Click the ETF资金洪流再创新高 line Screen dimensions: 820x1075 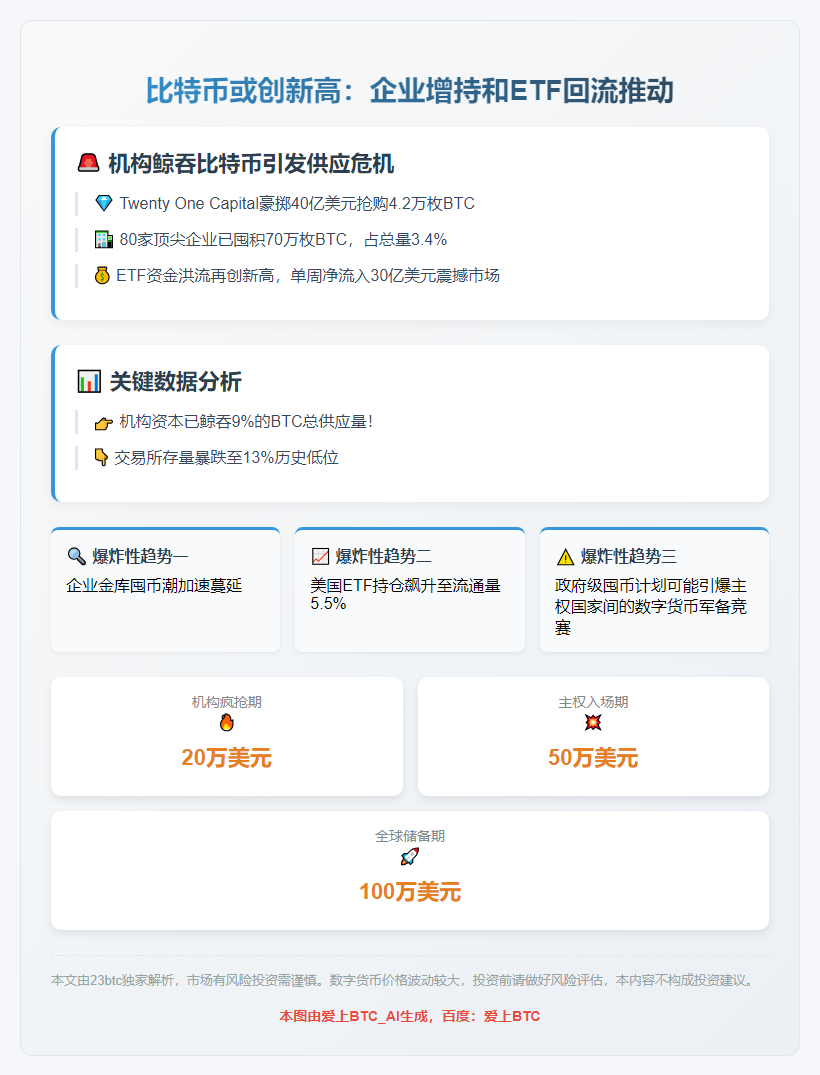tap(308, 276)
